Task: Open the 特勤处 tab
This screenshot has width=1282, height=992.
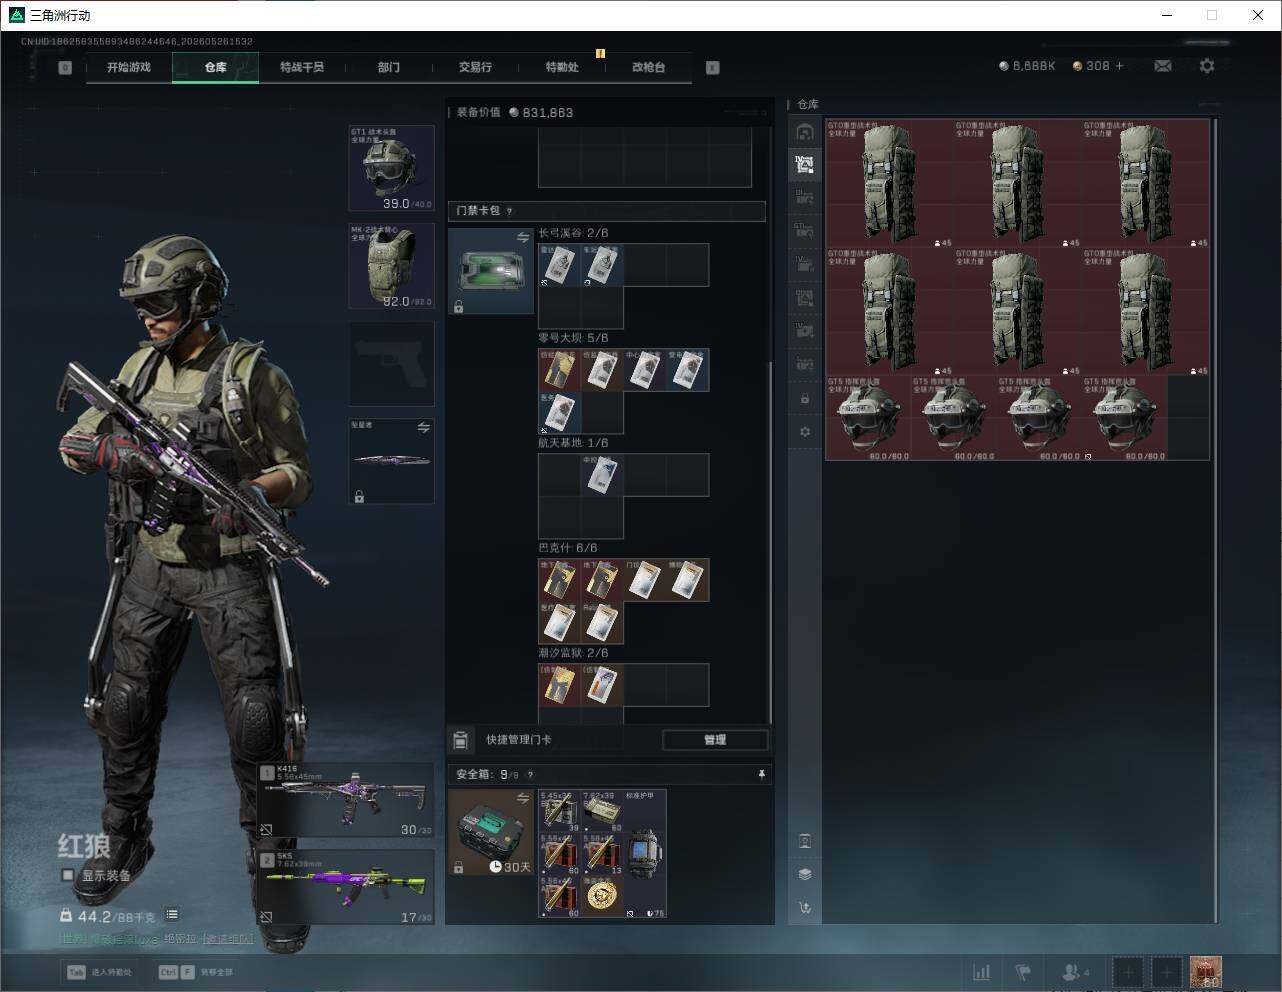Action: [562, 67]
